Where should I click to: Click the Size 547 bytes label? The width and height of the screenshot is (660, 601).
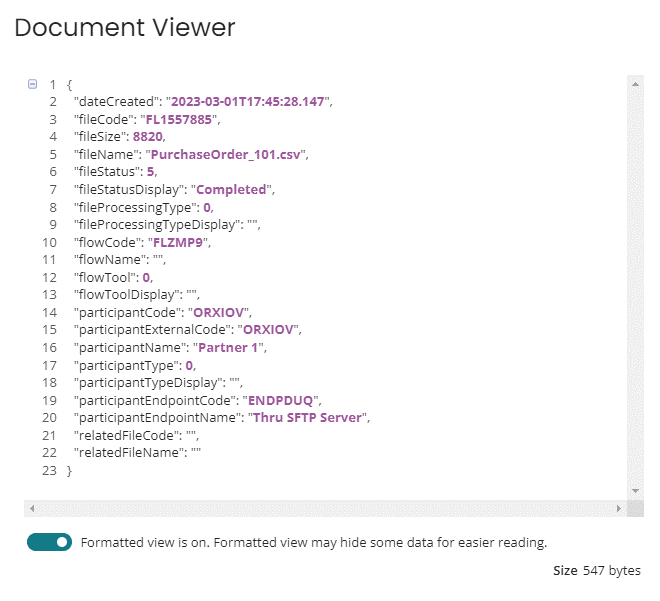(596, 571)
